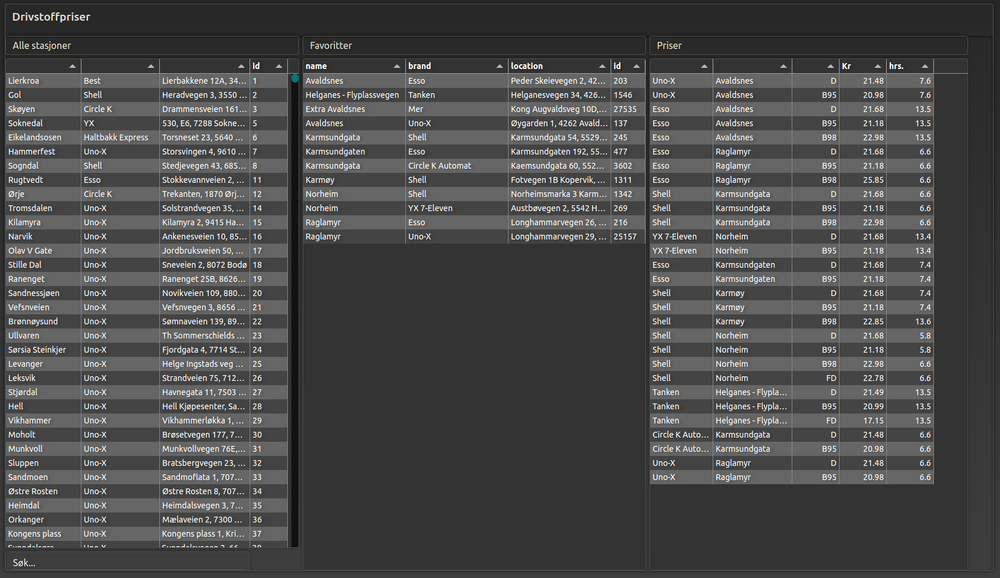Select the Hammerfest Uno-X station row

[146, 152]
